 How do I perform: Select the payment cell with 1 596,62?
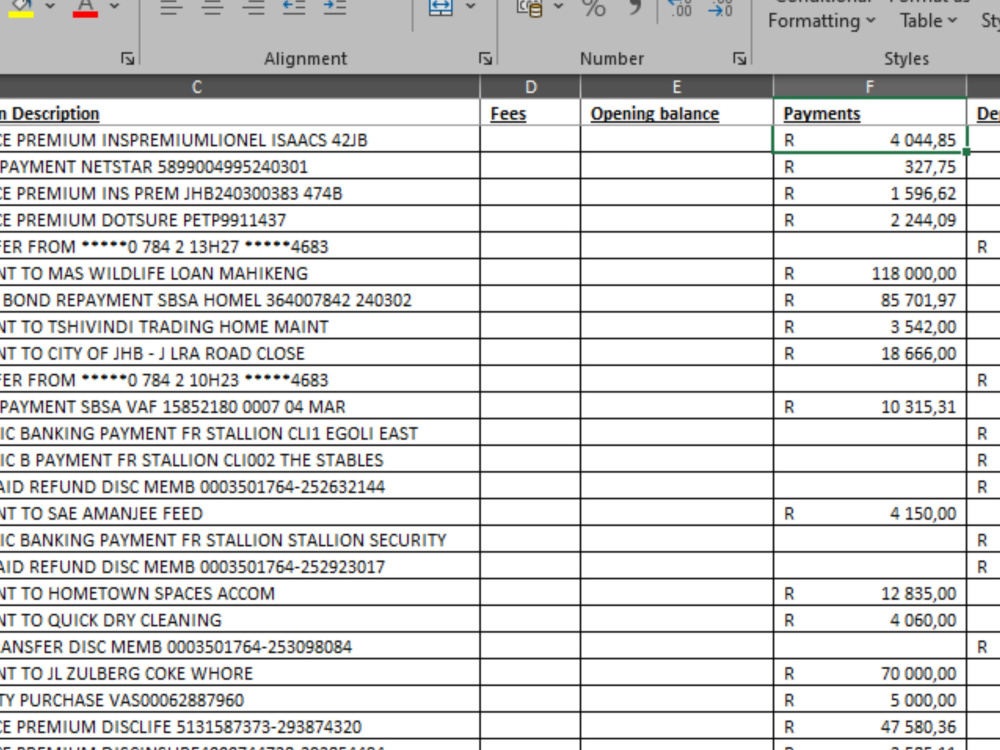pos(870,193)
